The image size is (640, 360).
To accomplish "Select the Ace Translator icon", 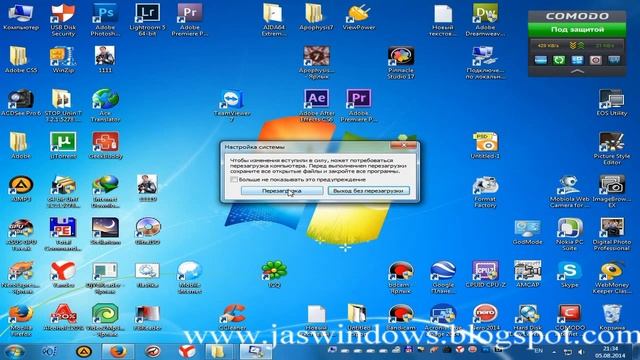I will click(x=105, y=106).
